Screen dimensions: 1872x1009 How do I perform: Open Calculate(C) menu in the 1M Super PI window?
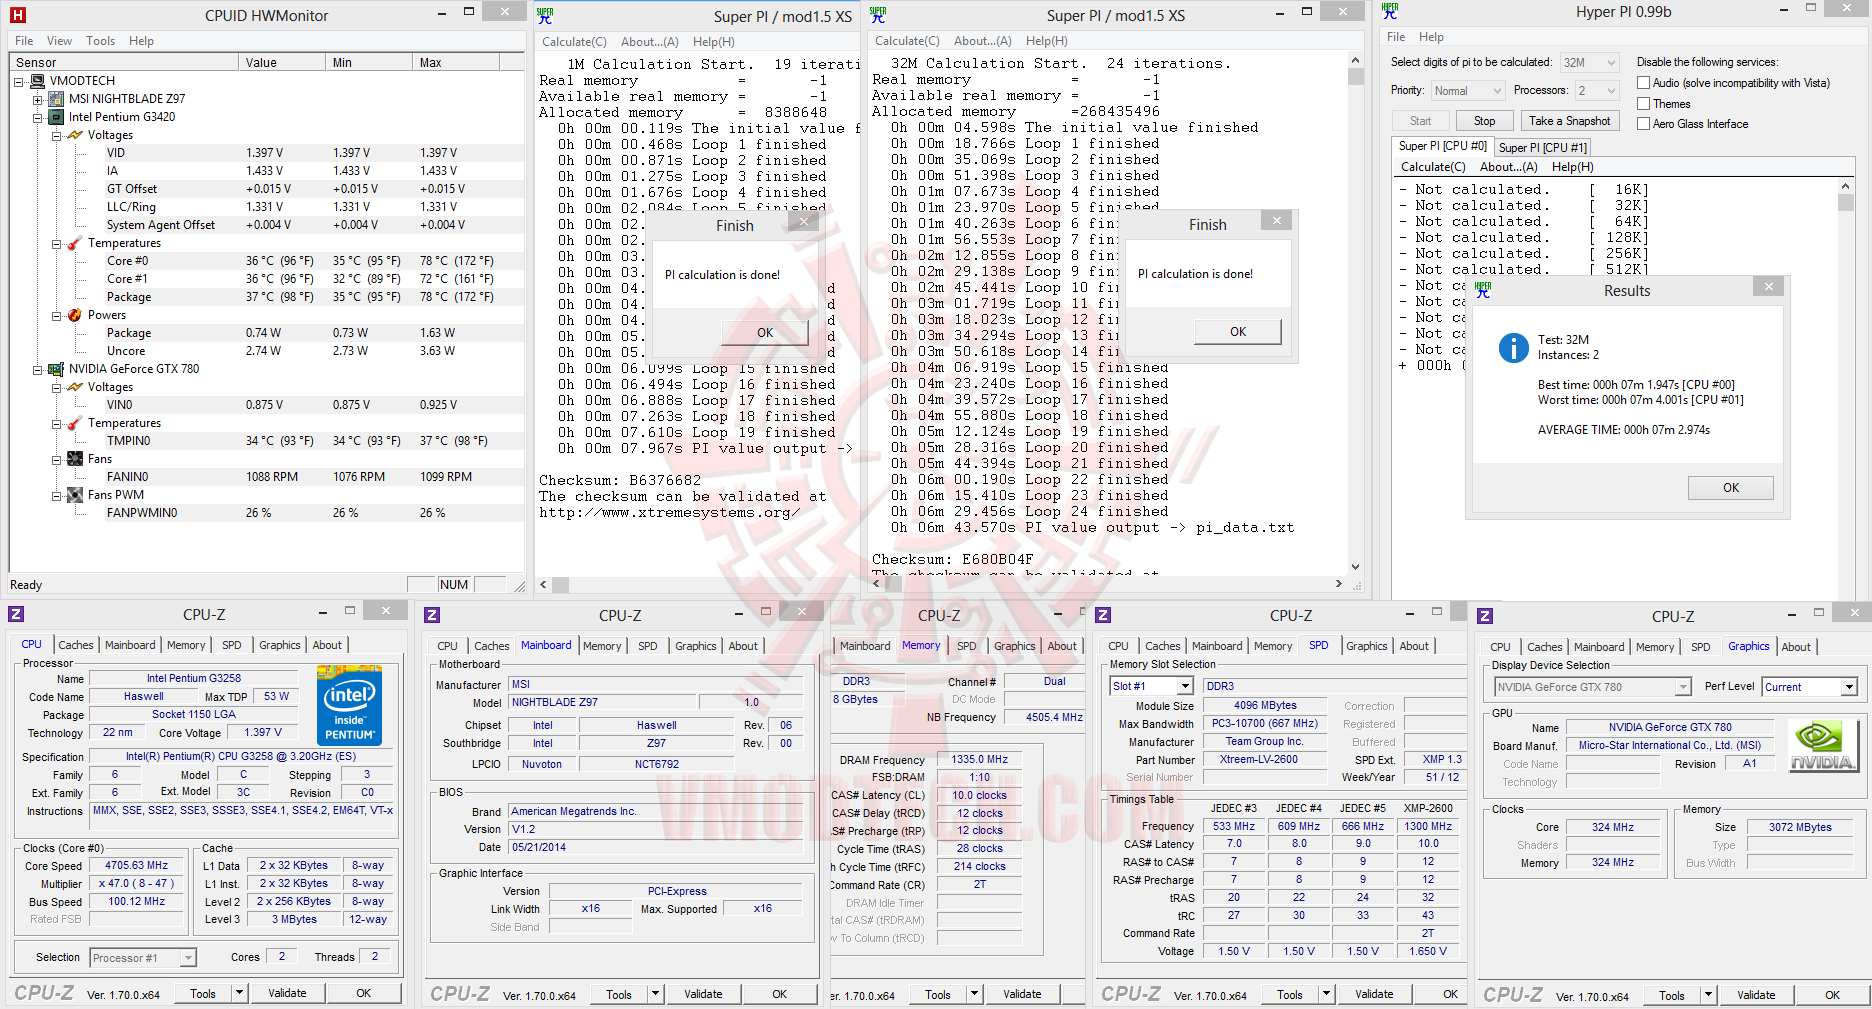pos(574,42)
